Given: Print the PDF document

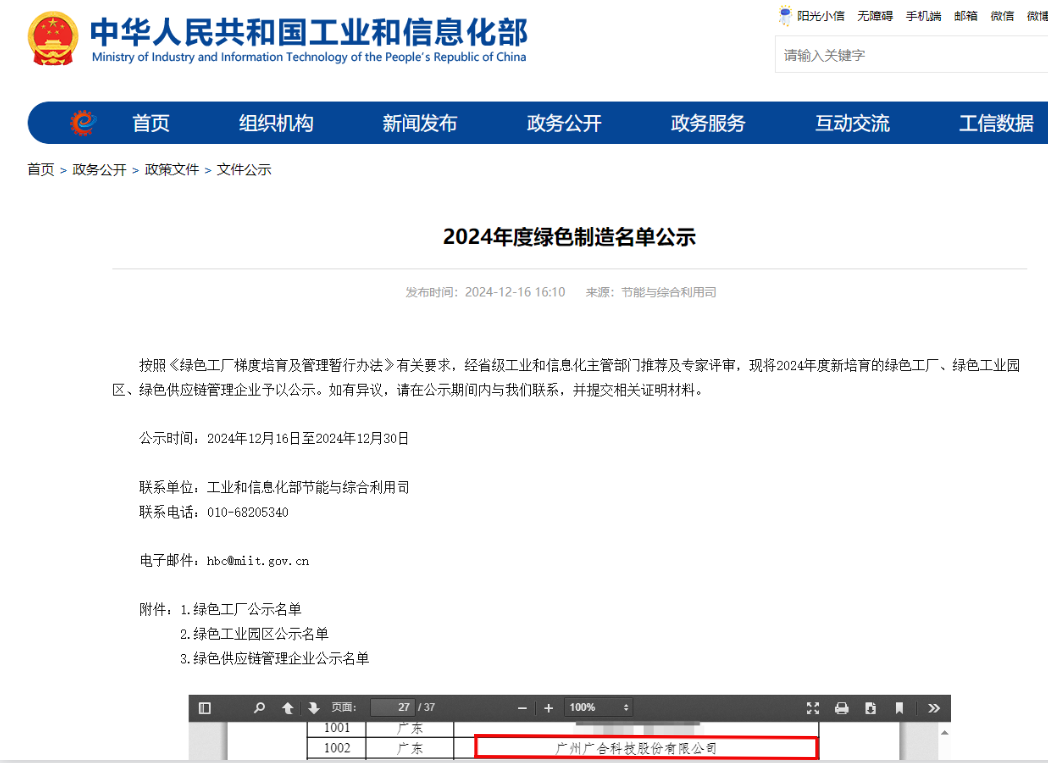Looking at the screenshot, I should pos(842,708).
